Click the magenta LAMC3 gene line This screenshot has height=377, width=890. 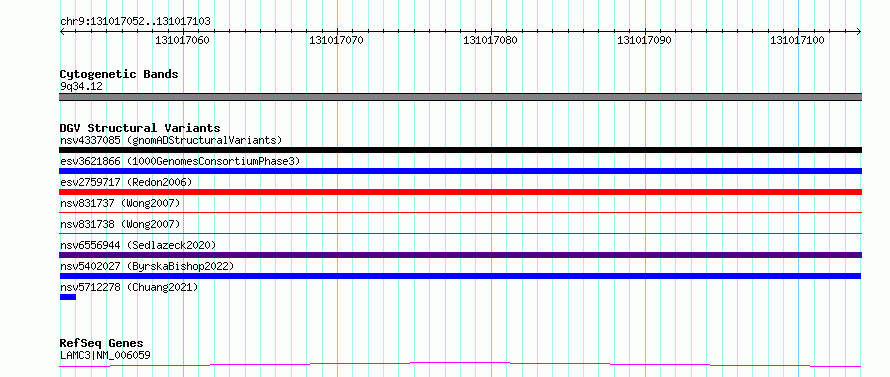[x=460, y=364]
